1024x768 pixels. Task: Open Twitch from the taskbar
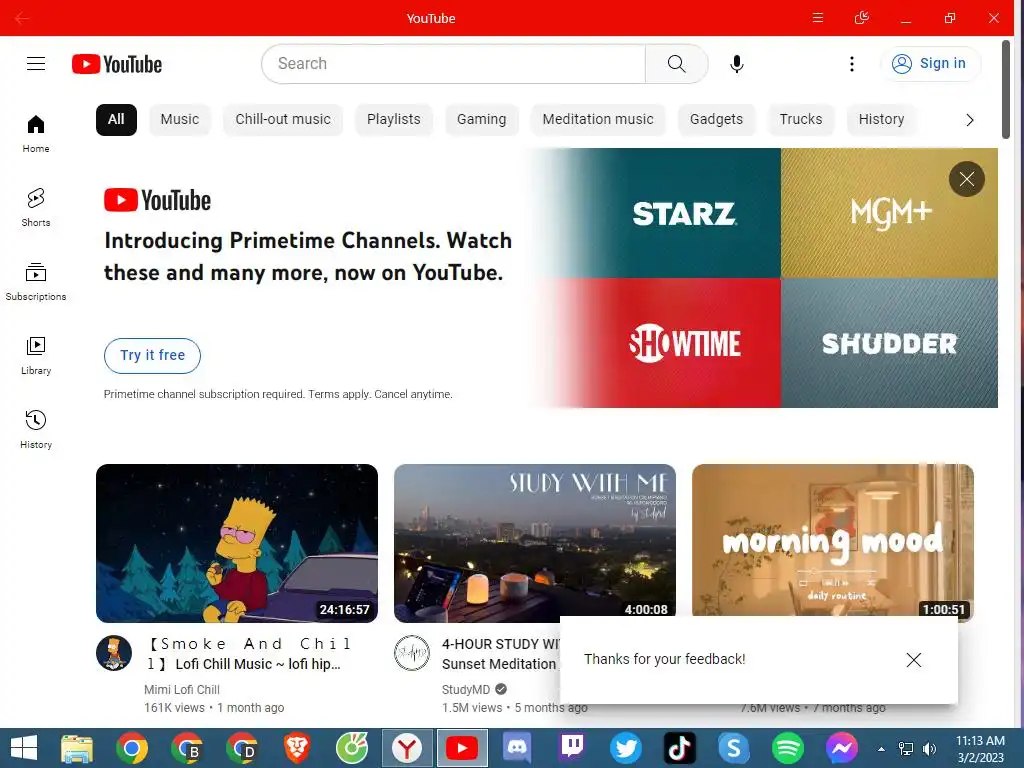(571, 748)
